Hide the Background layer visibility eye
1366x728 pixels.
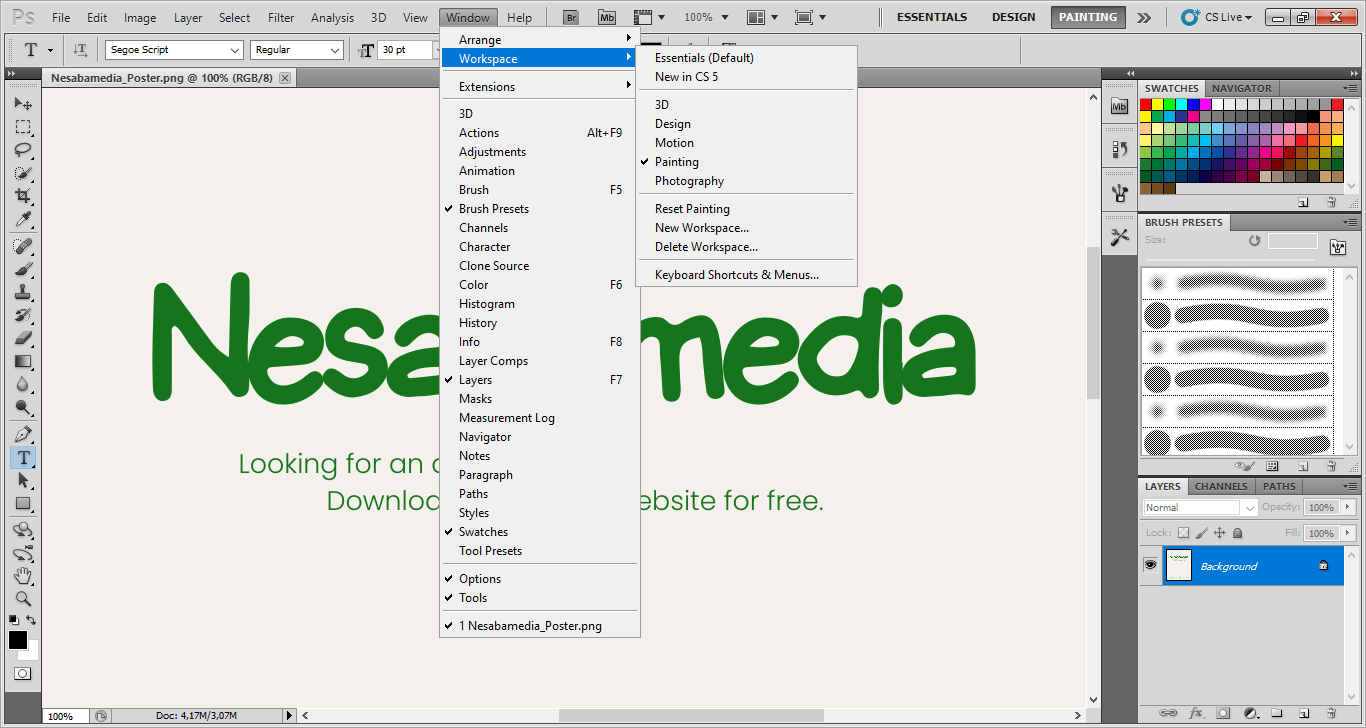coord(1150,566)
